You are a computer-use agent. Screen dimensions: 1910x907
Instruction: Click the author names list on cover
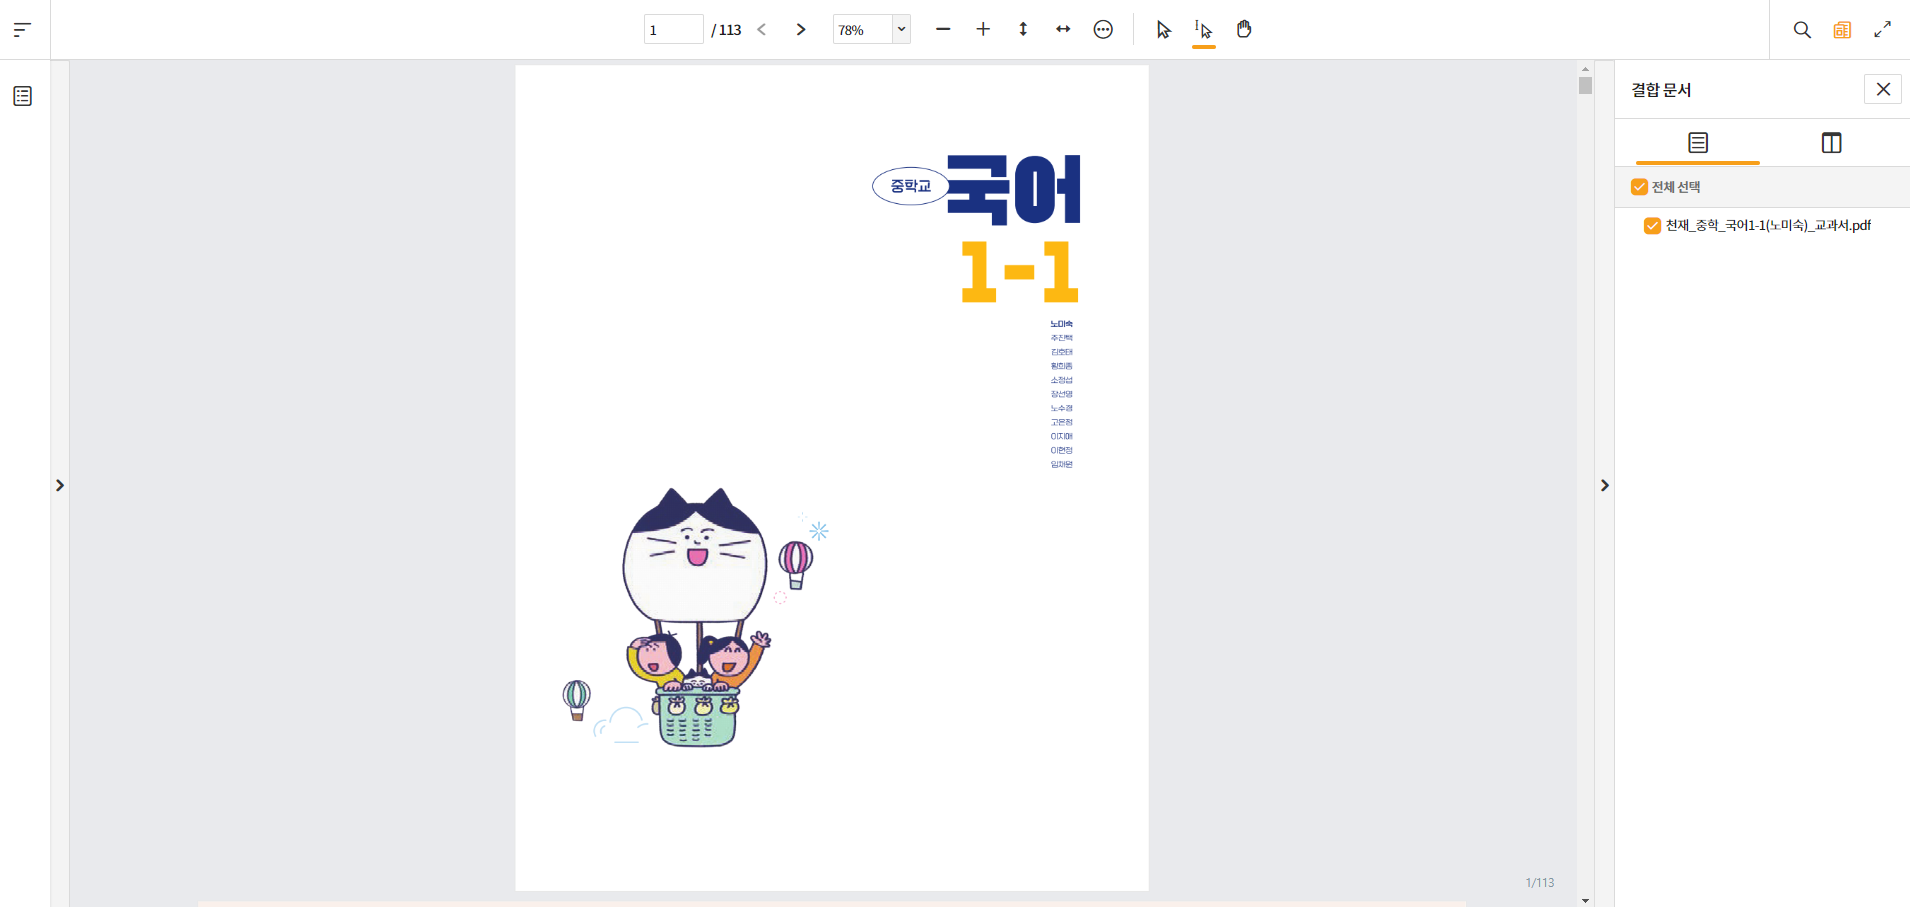(x=1061, y=394)
